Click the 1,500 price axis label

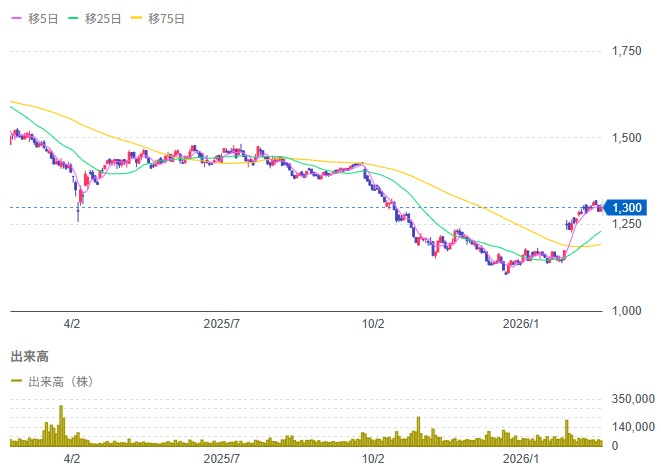[x=627, y=138]
